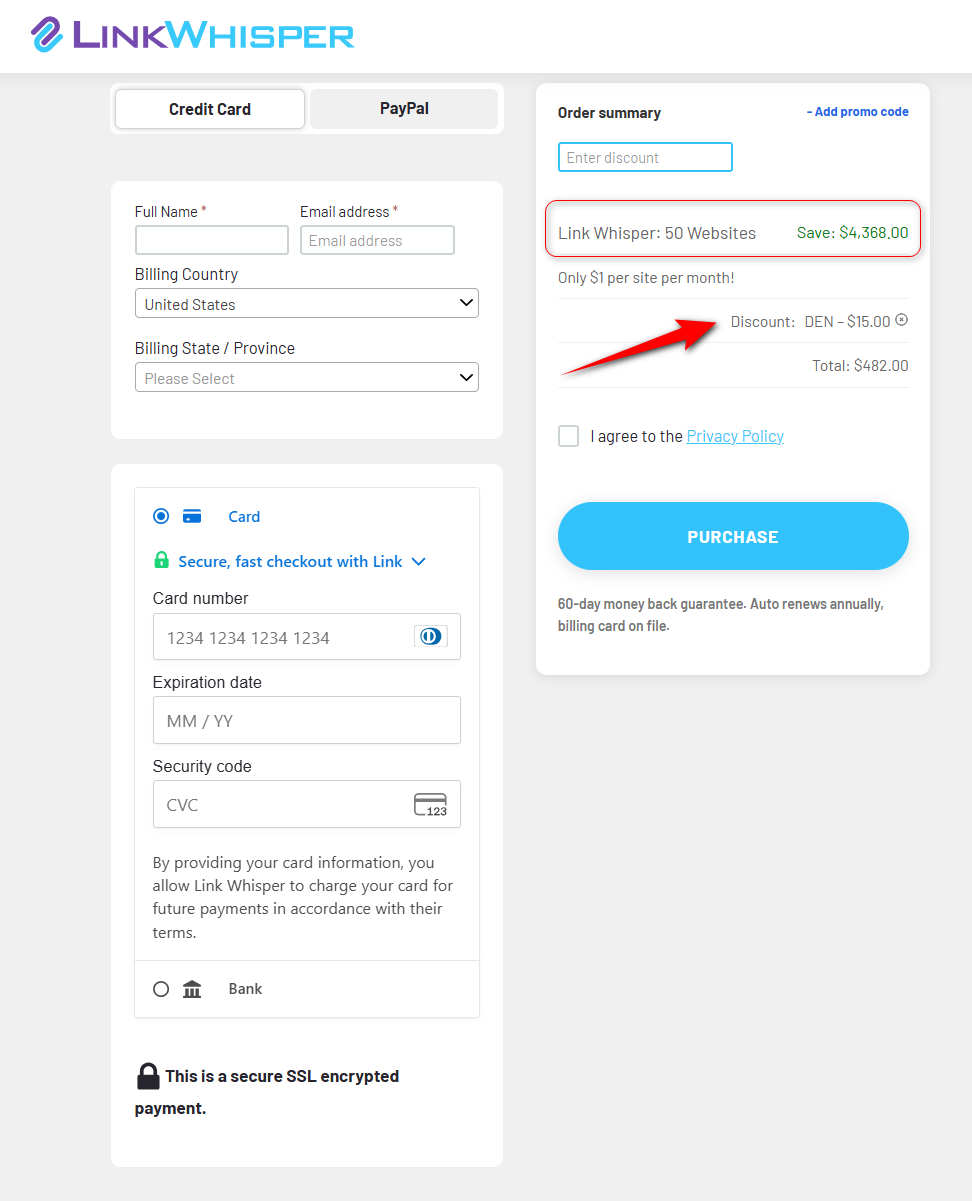The image size is (972, 1201).
Task: Click the Enter discount input field
Action: [644, 157]
